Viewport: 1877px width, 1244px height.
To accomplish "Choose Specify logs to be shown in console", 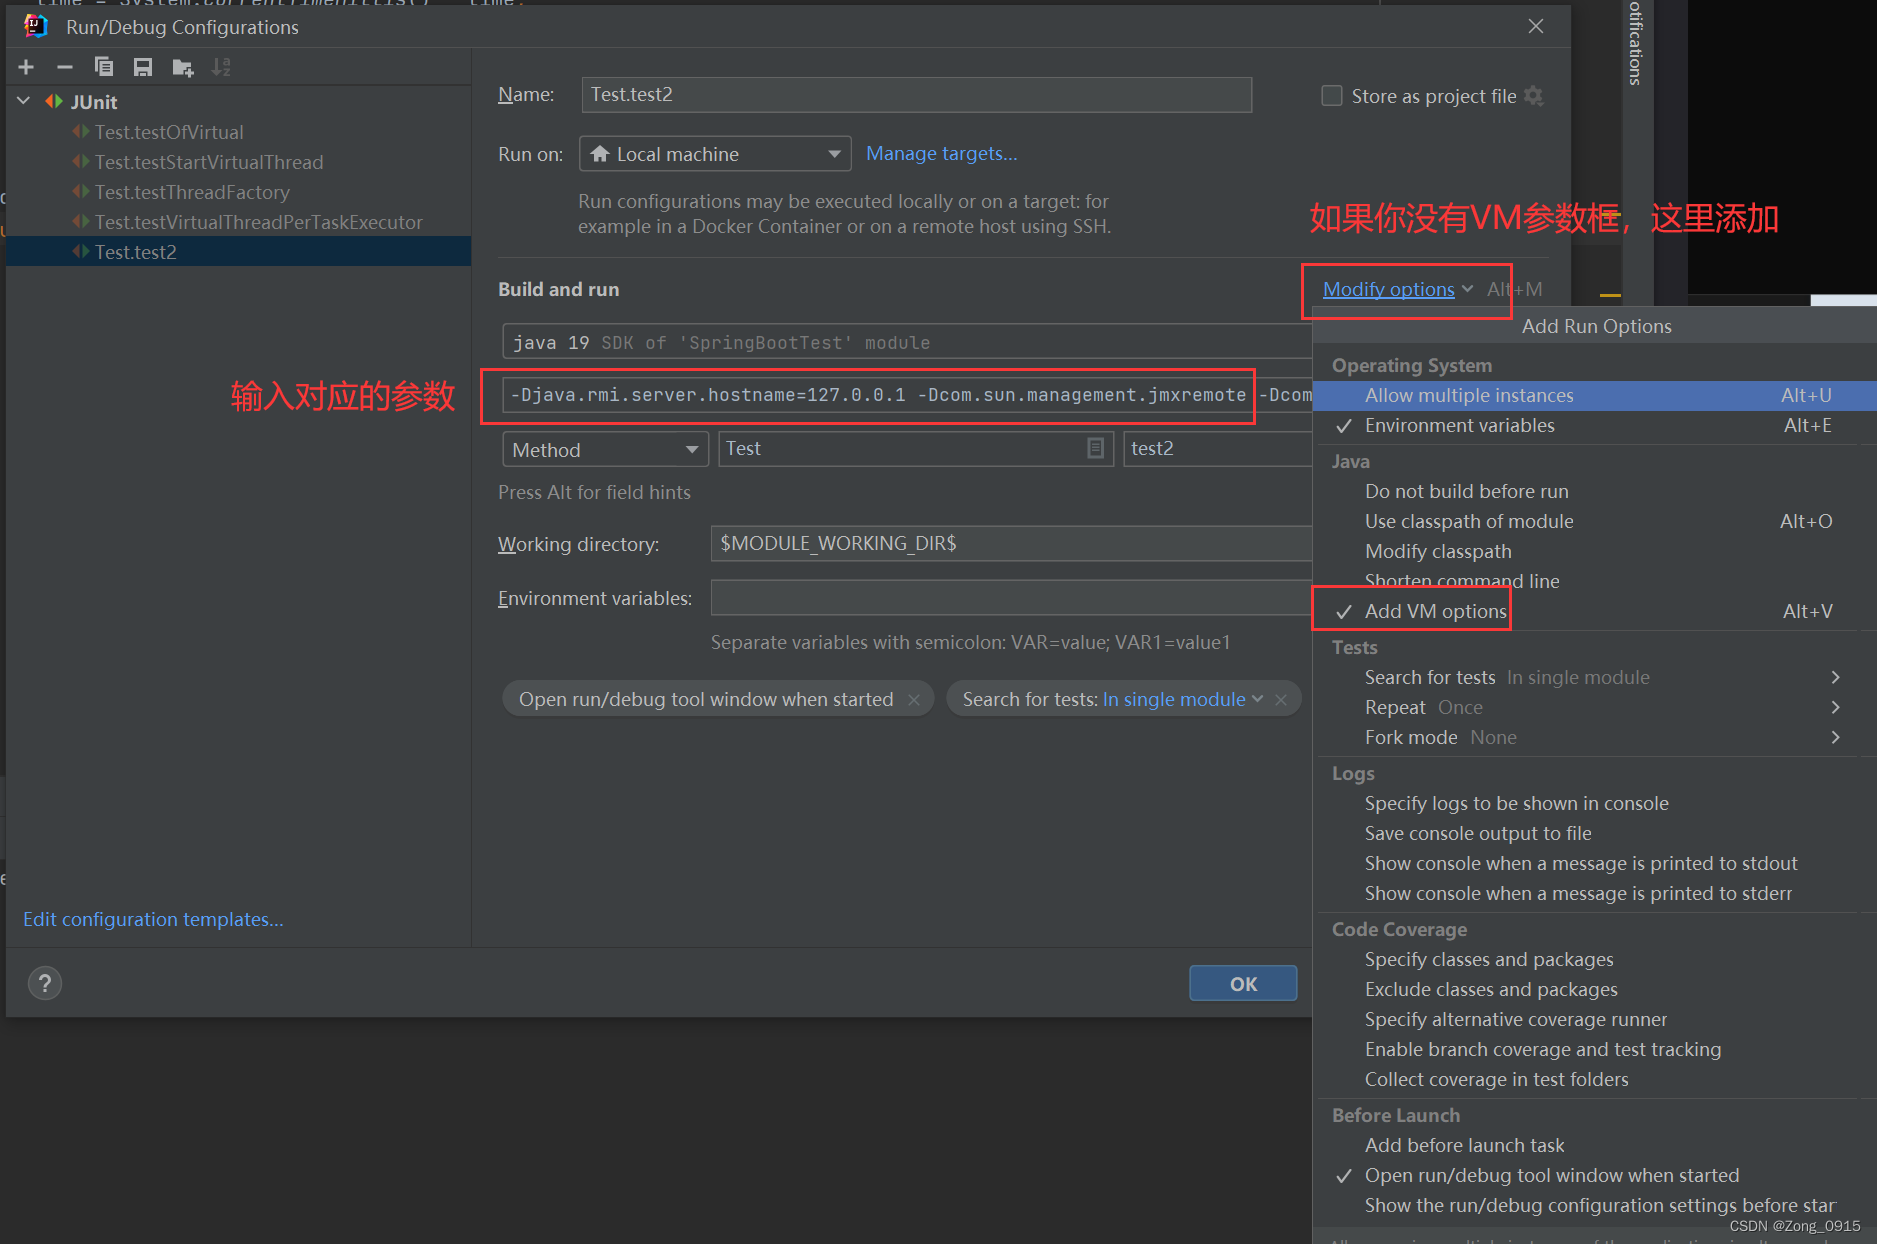I will tap(1594, 803).
